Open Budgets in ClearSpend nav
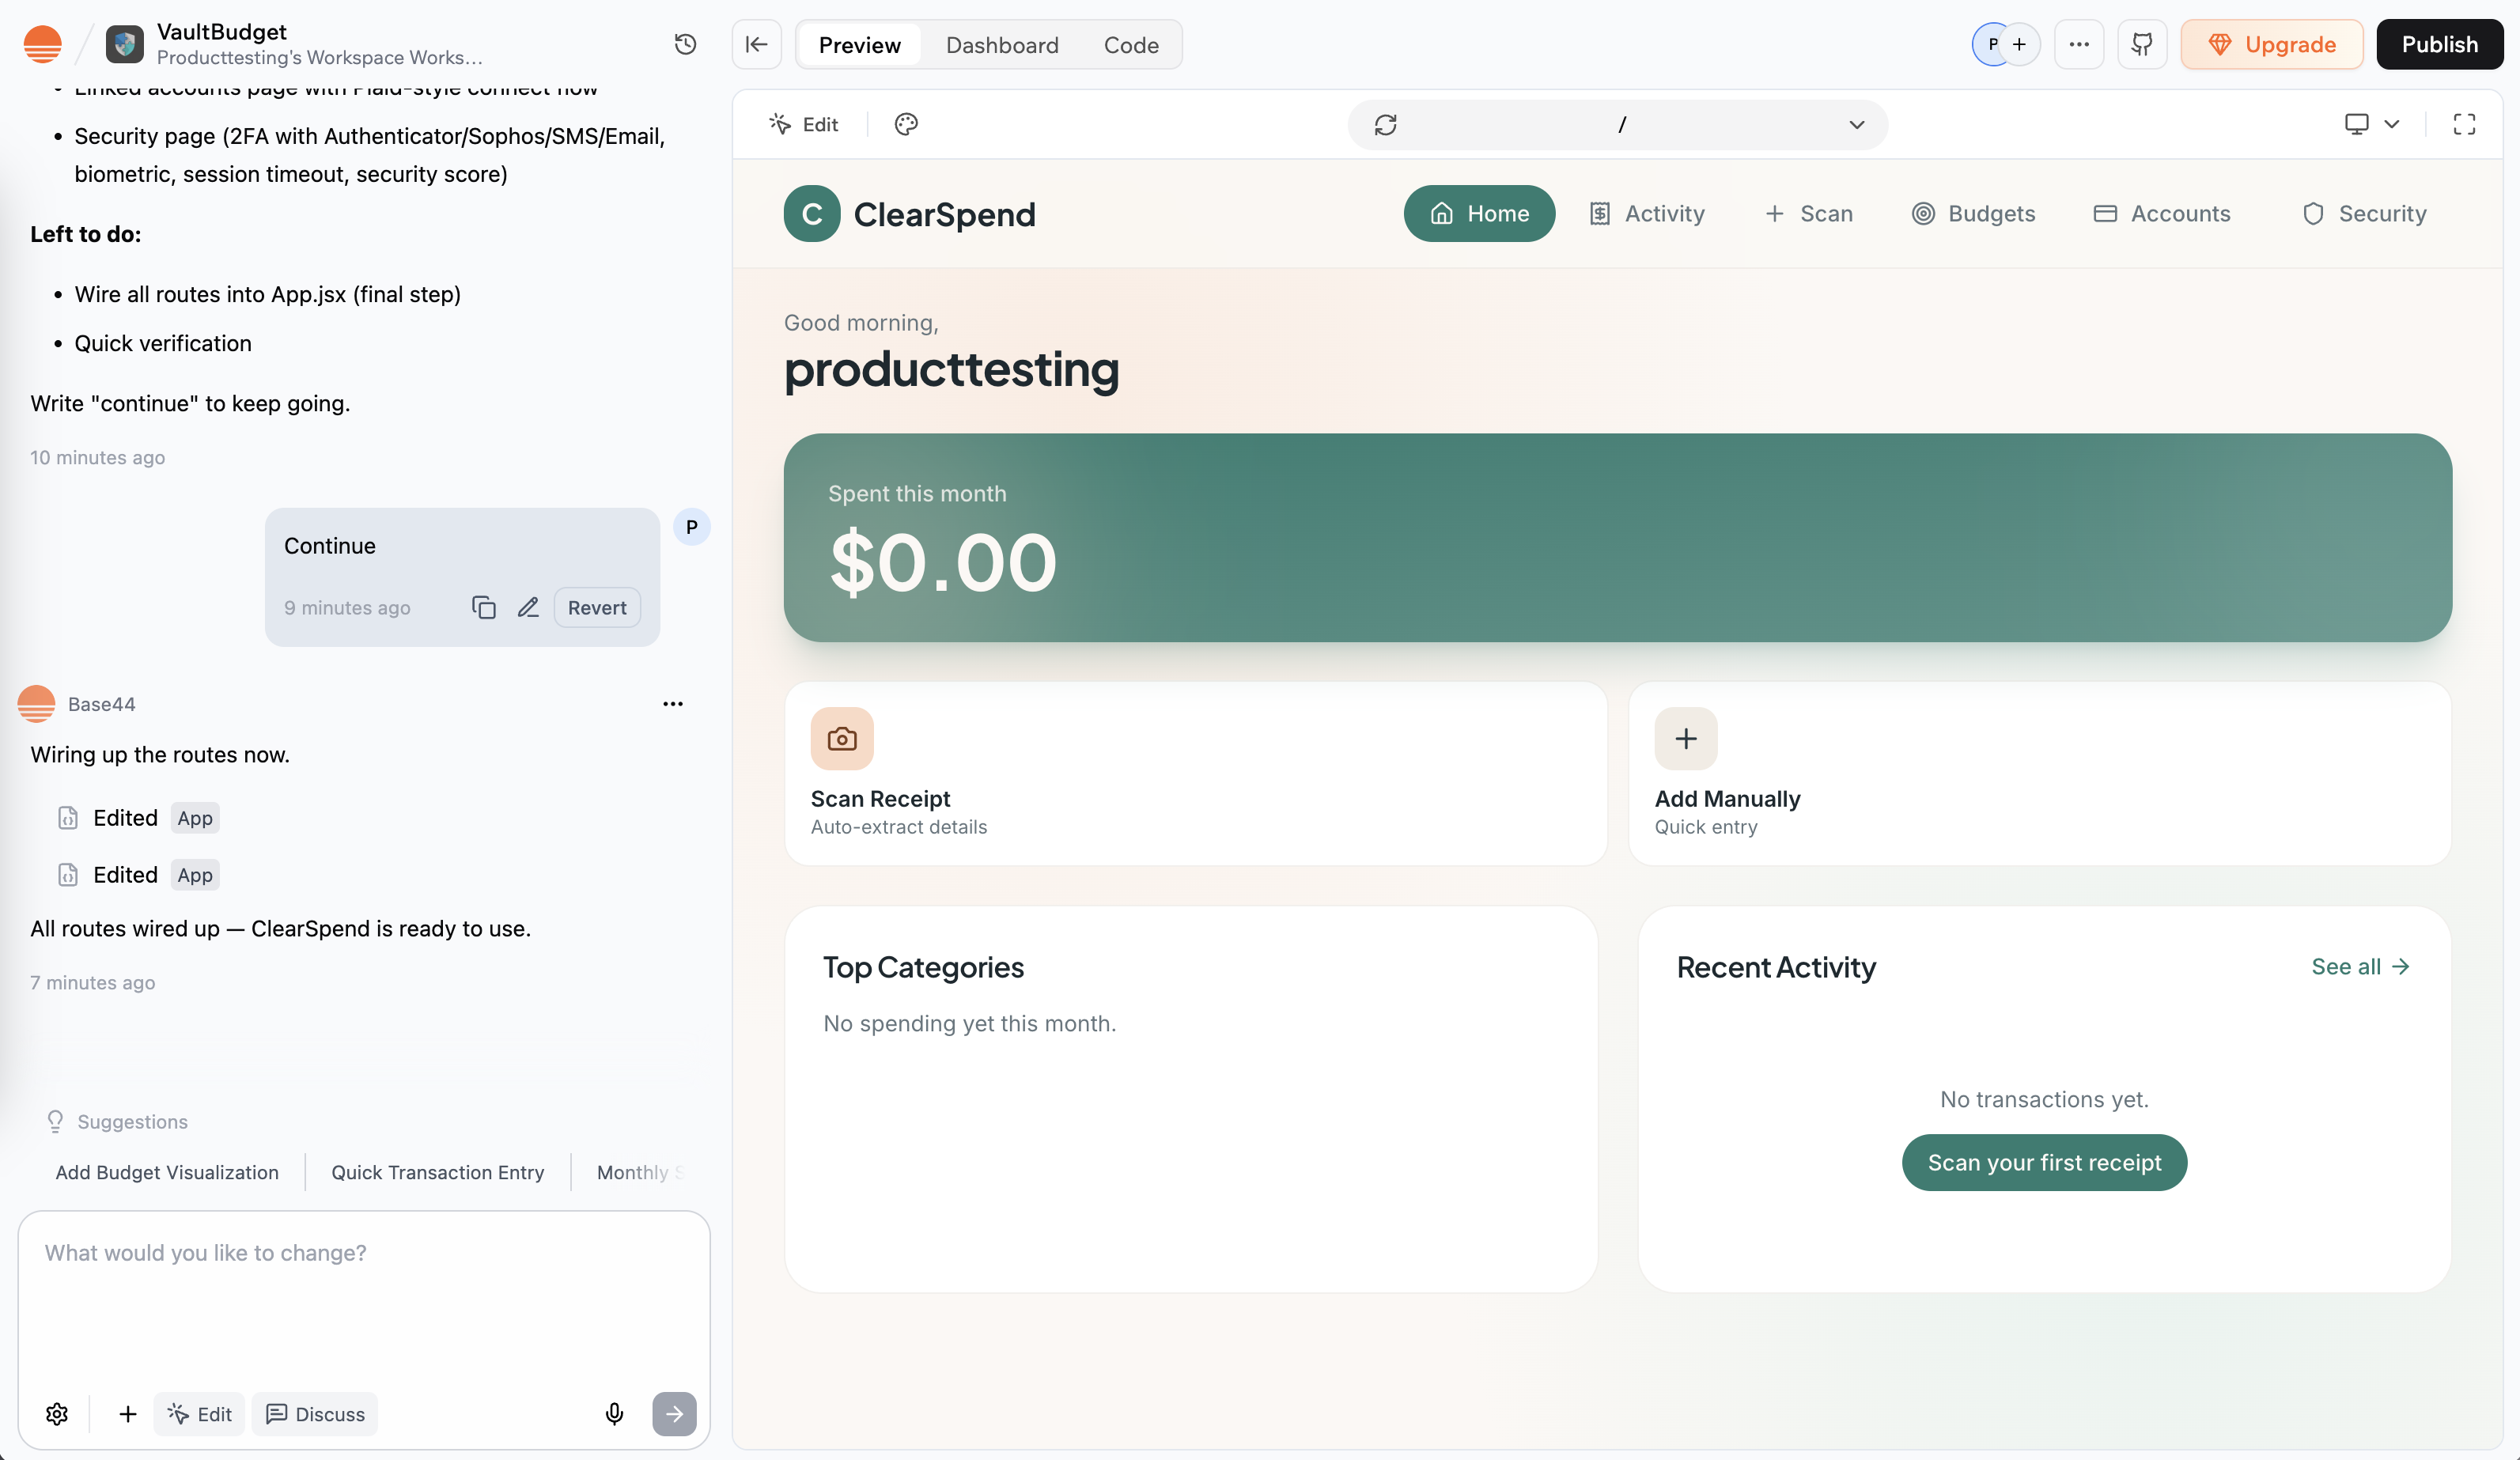This screenshot has width=2520, height=1460. tap(1973, 213)
